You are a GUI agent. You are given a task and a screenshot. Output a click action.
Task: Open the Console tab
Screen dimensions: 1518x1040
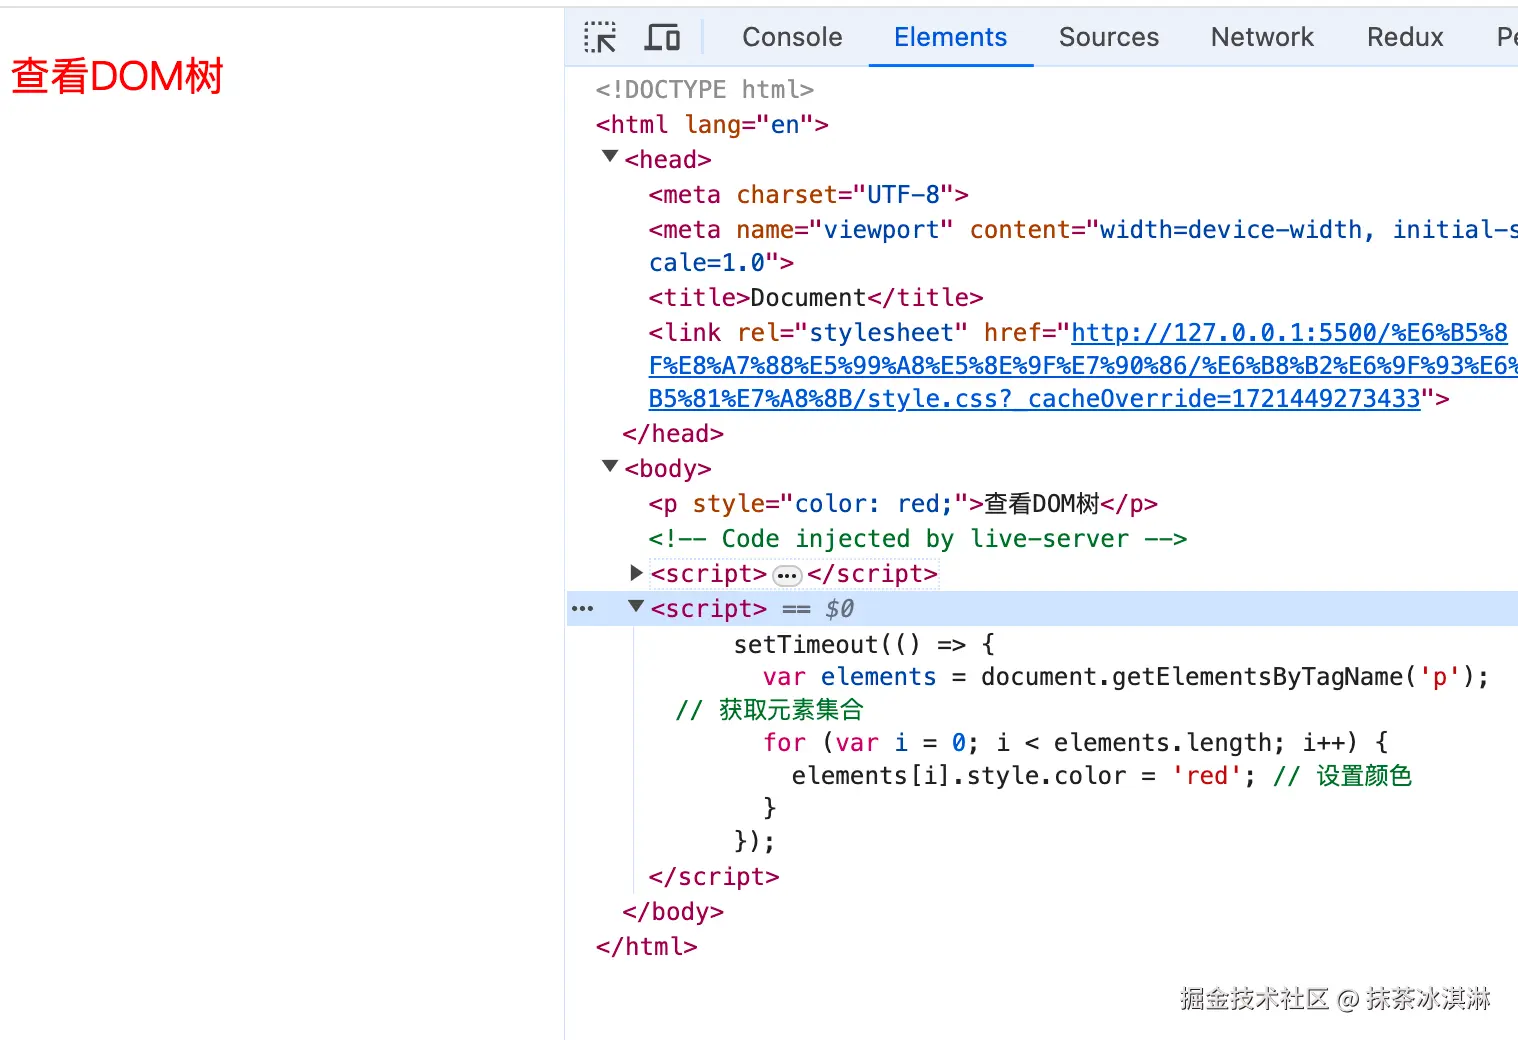792,38
